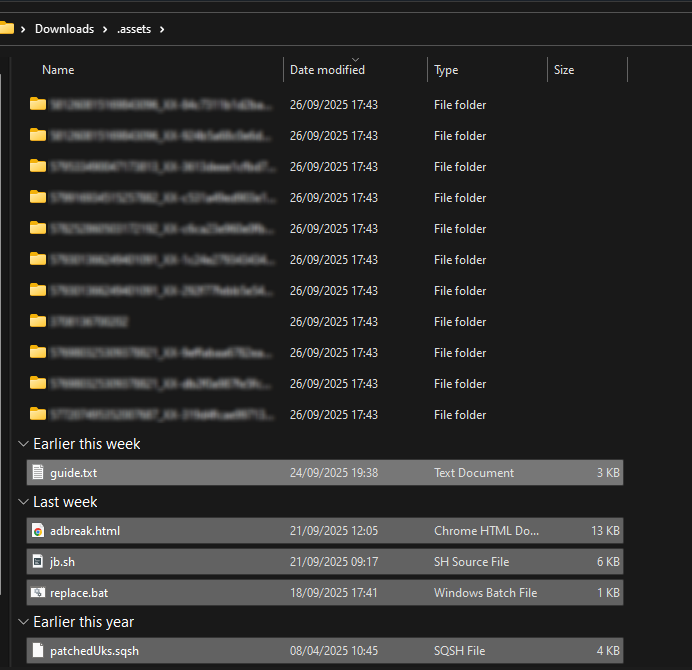Click the guide.txt text document icon

pyautogui.click(x=38, y=473)
